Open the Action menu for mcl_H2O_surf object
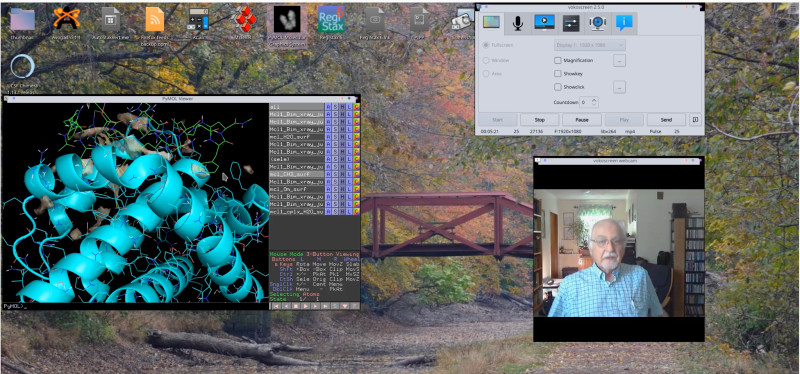This screenshot has width=800, height=374. click(x=329, y=137)
